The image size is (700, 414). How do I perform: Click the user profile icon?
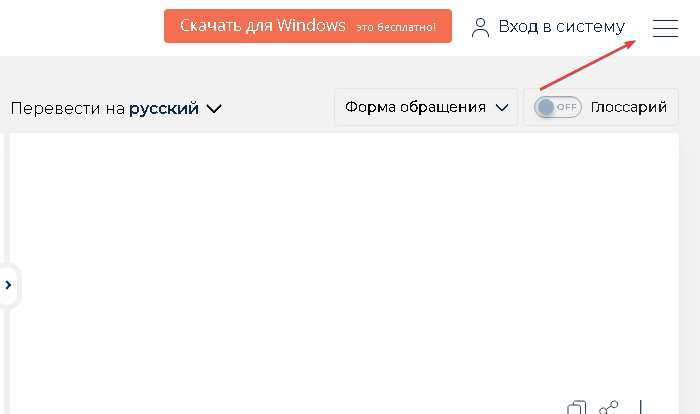coord(481,27)
